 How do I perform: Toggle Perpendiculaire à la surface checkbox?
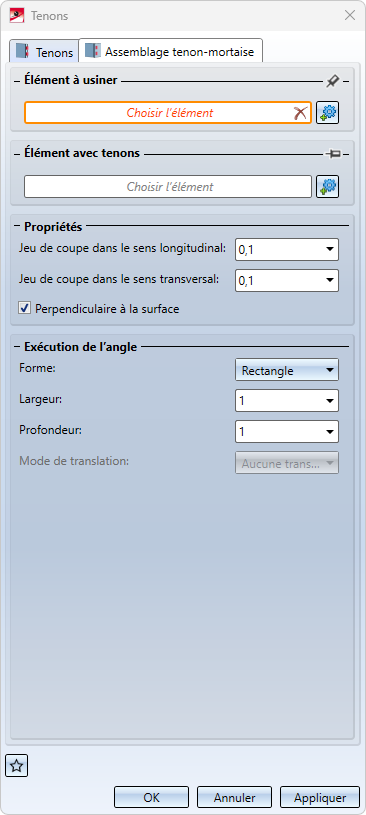click(x=24, y=309)
